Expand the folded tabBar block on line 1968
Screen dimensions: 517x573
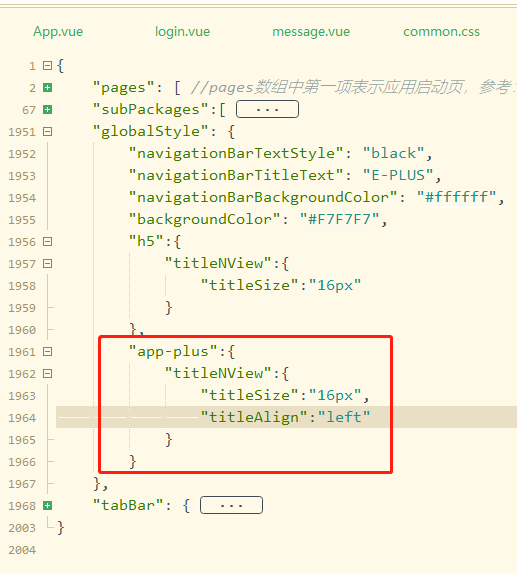point(47,506)
